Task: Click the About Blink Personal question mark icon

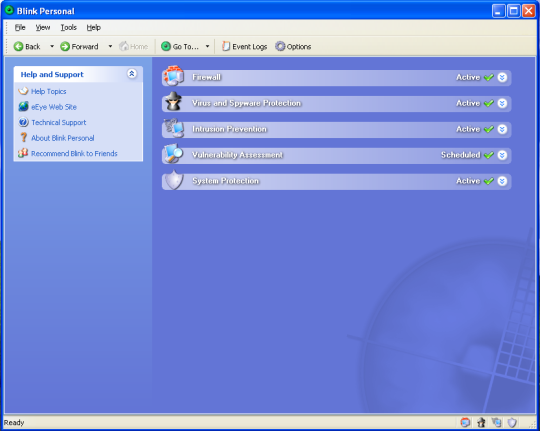Action: point(23,138)
